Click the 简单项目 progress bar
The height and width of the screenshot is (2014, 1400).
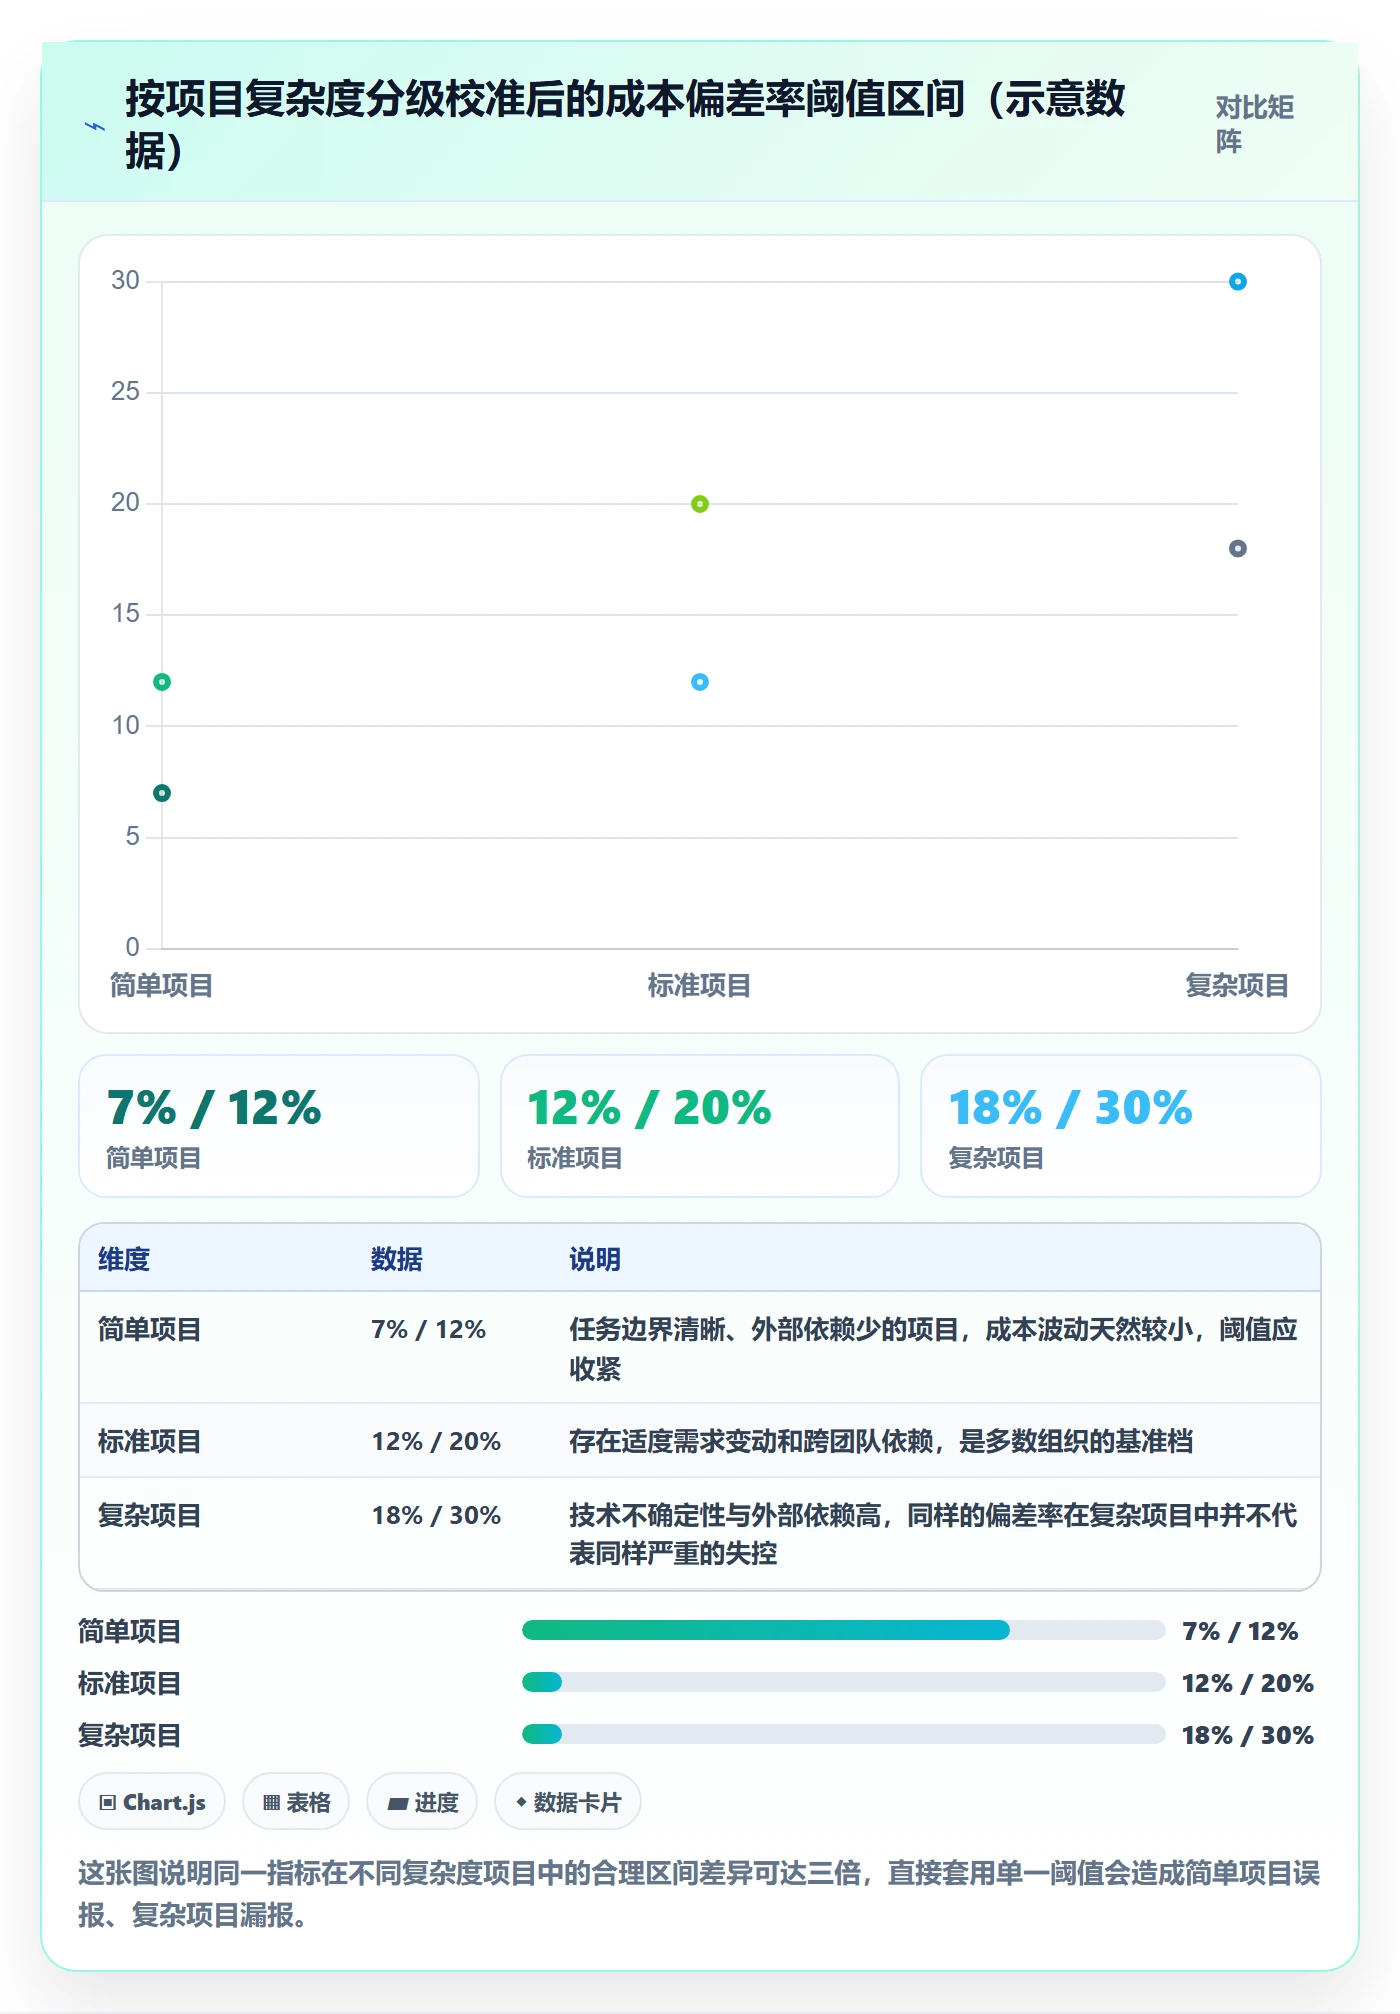tap(844, 1630)
